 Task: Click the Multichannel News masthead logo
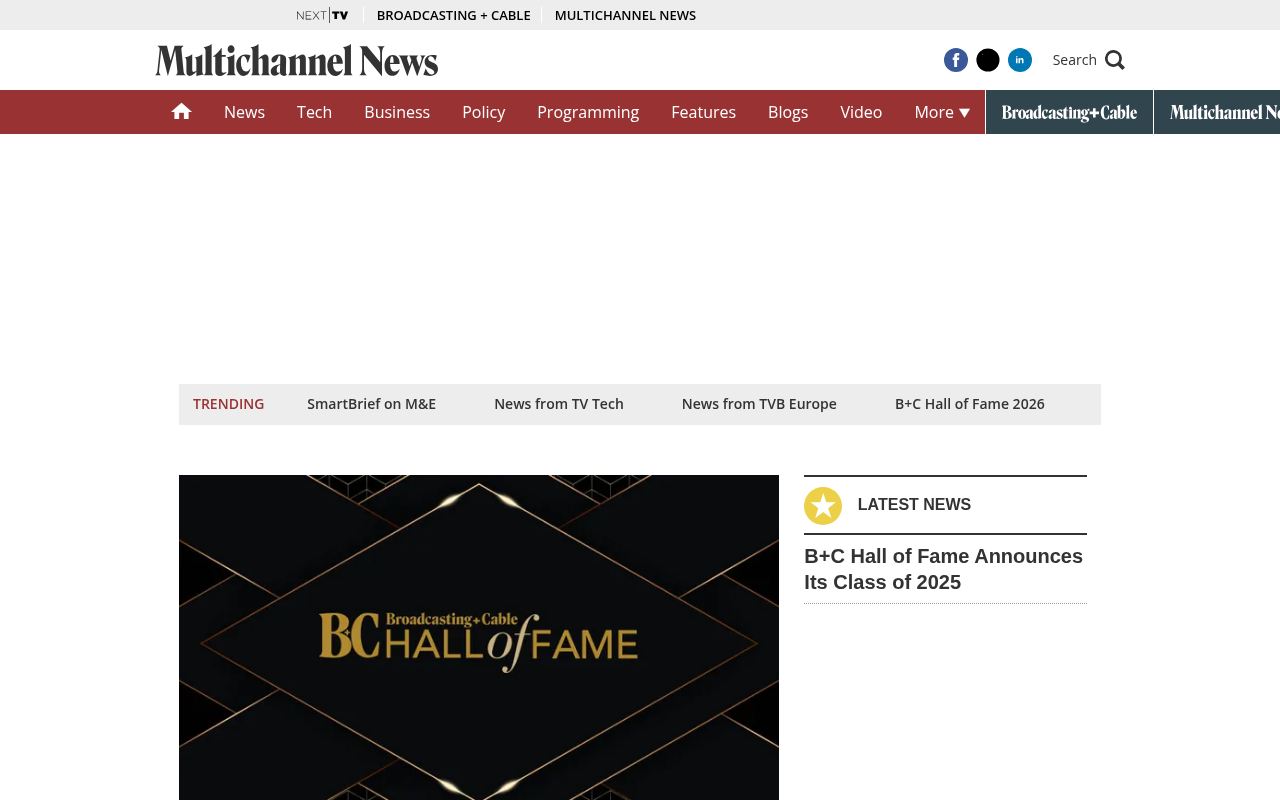[297, 60]
